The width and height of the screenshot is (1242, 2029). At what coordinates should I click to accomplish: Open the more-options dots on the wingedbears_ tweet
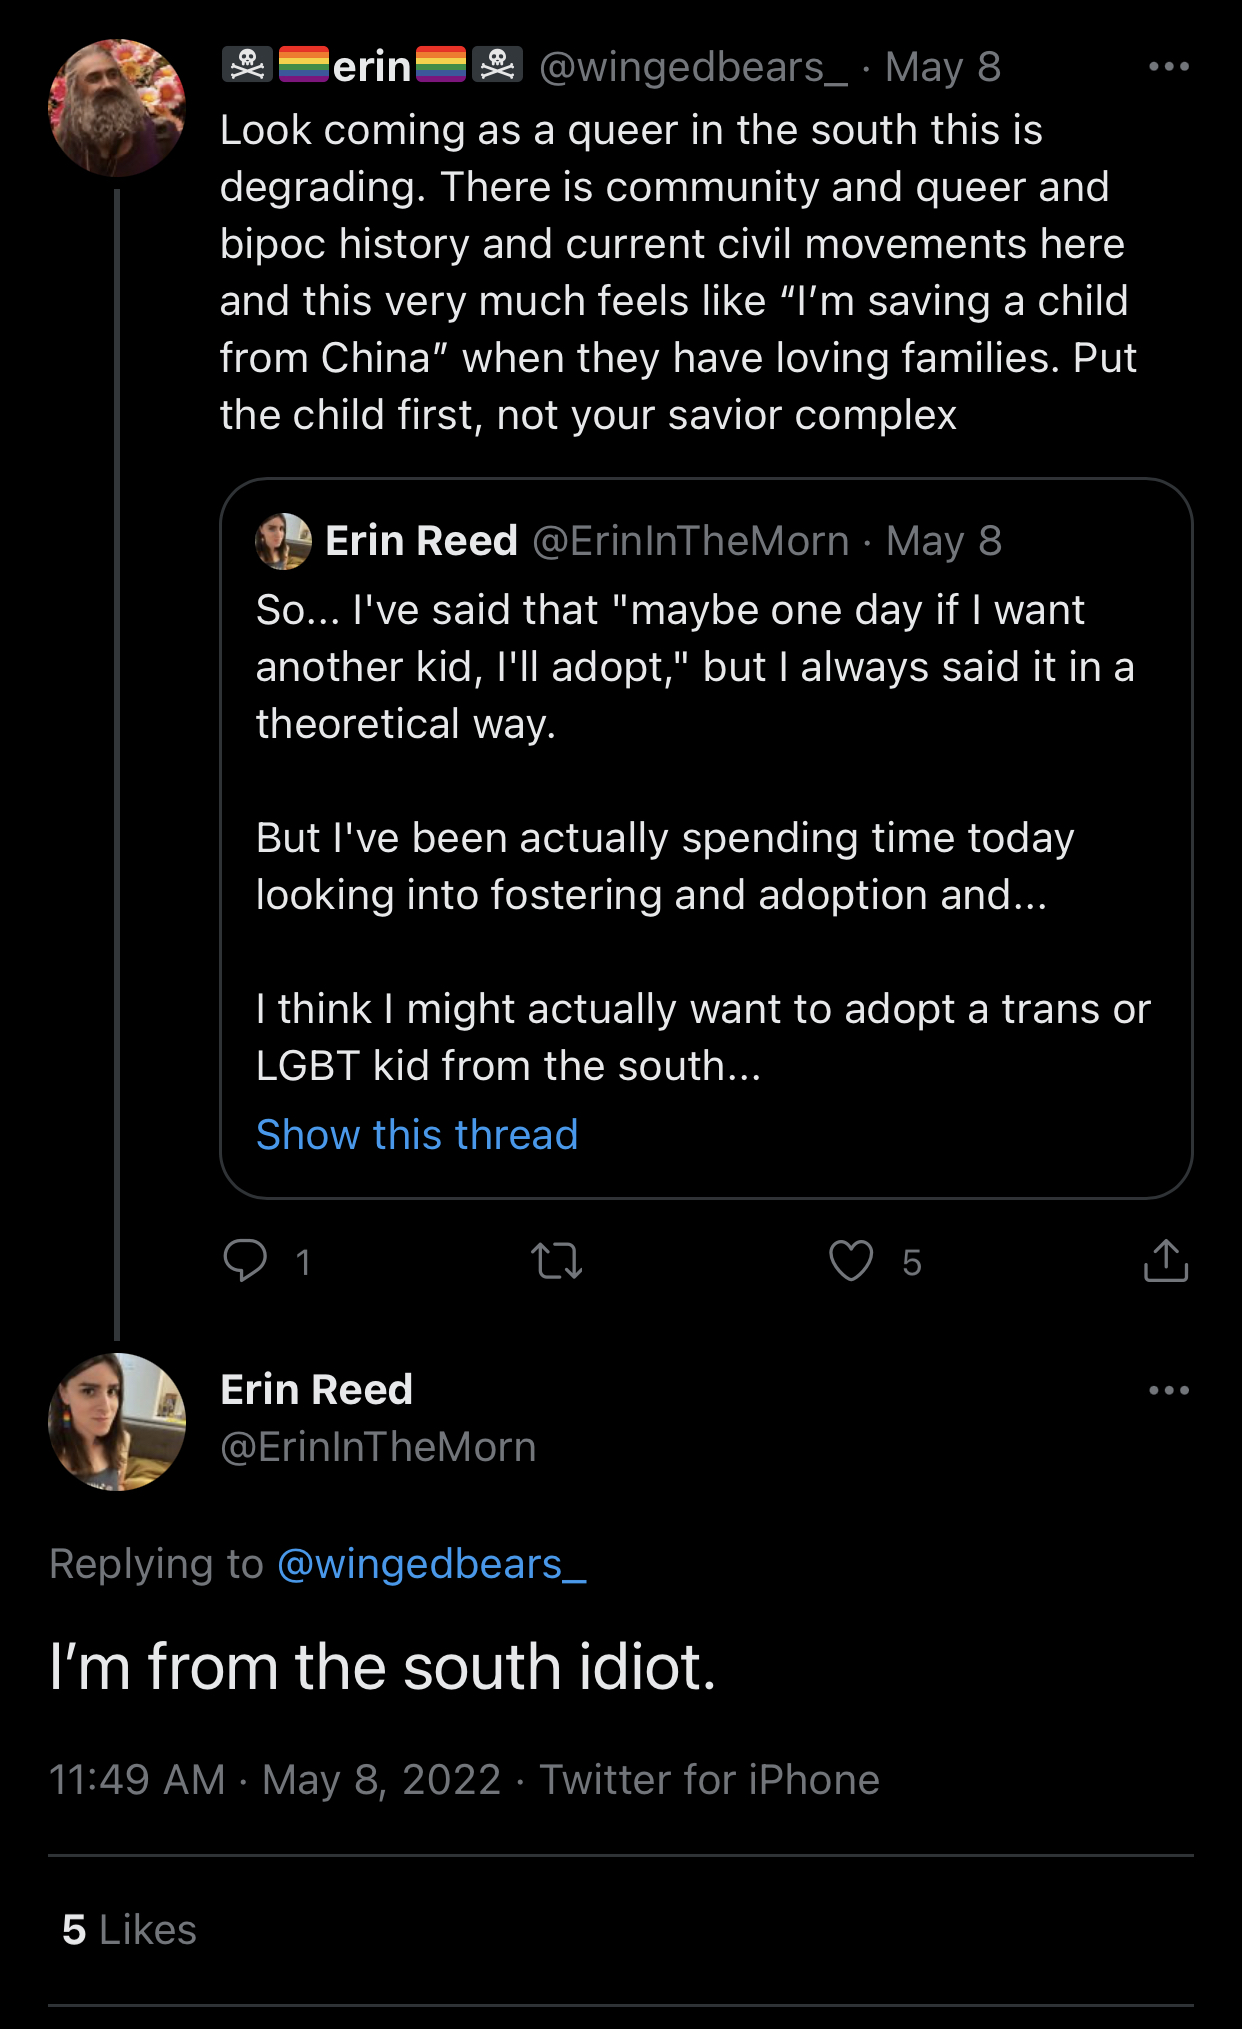pyautogui.click(x=1168, y=67)
